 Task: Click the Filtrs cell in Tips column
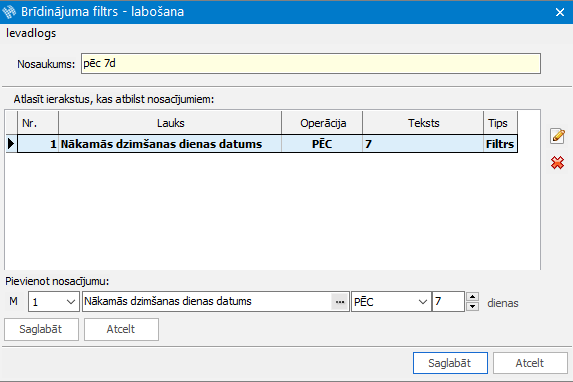coord(500,144)
